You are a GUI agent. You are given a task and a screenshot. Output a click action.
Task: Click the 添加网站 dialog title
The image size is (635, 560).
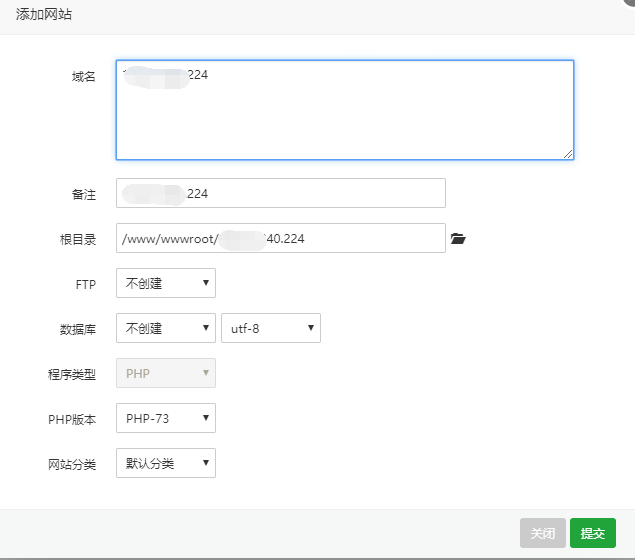coord(43,15)
